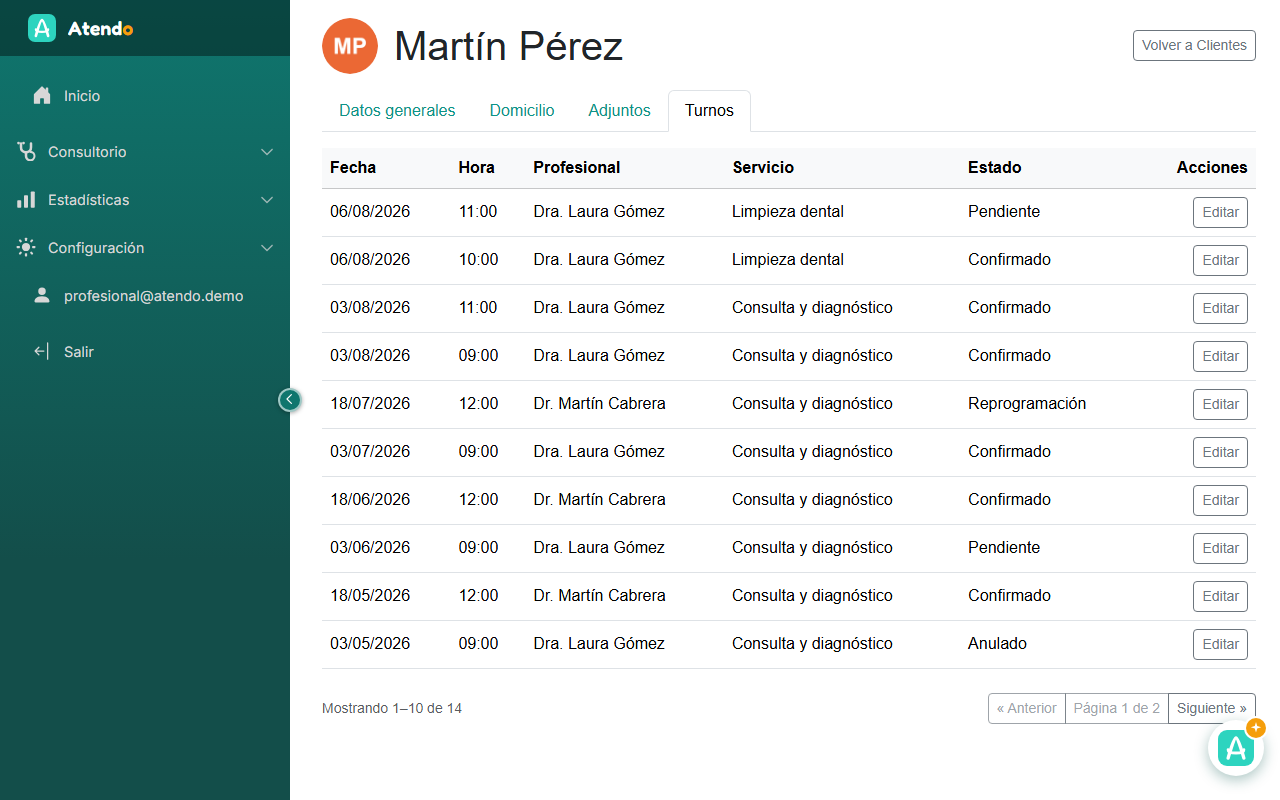Expand the Consultorio menu chevron
1280x800 pixels.
click(x=267, y=152)
